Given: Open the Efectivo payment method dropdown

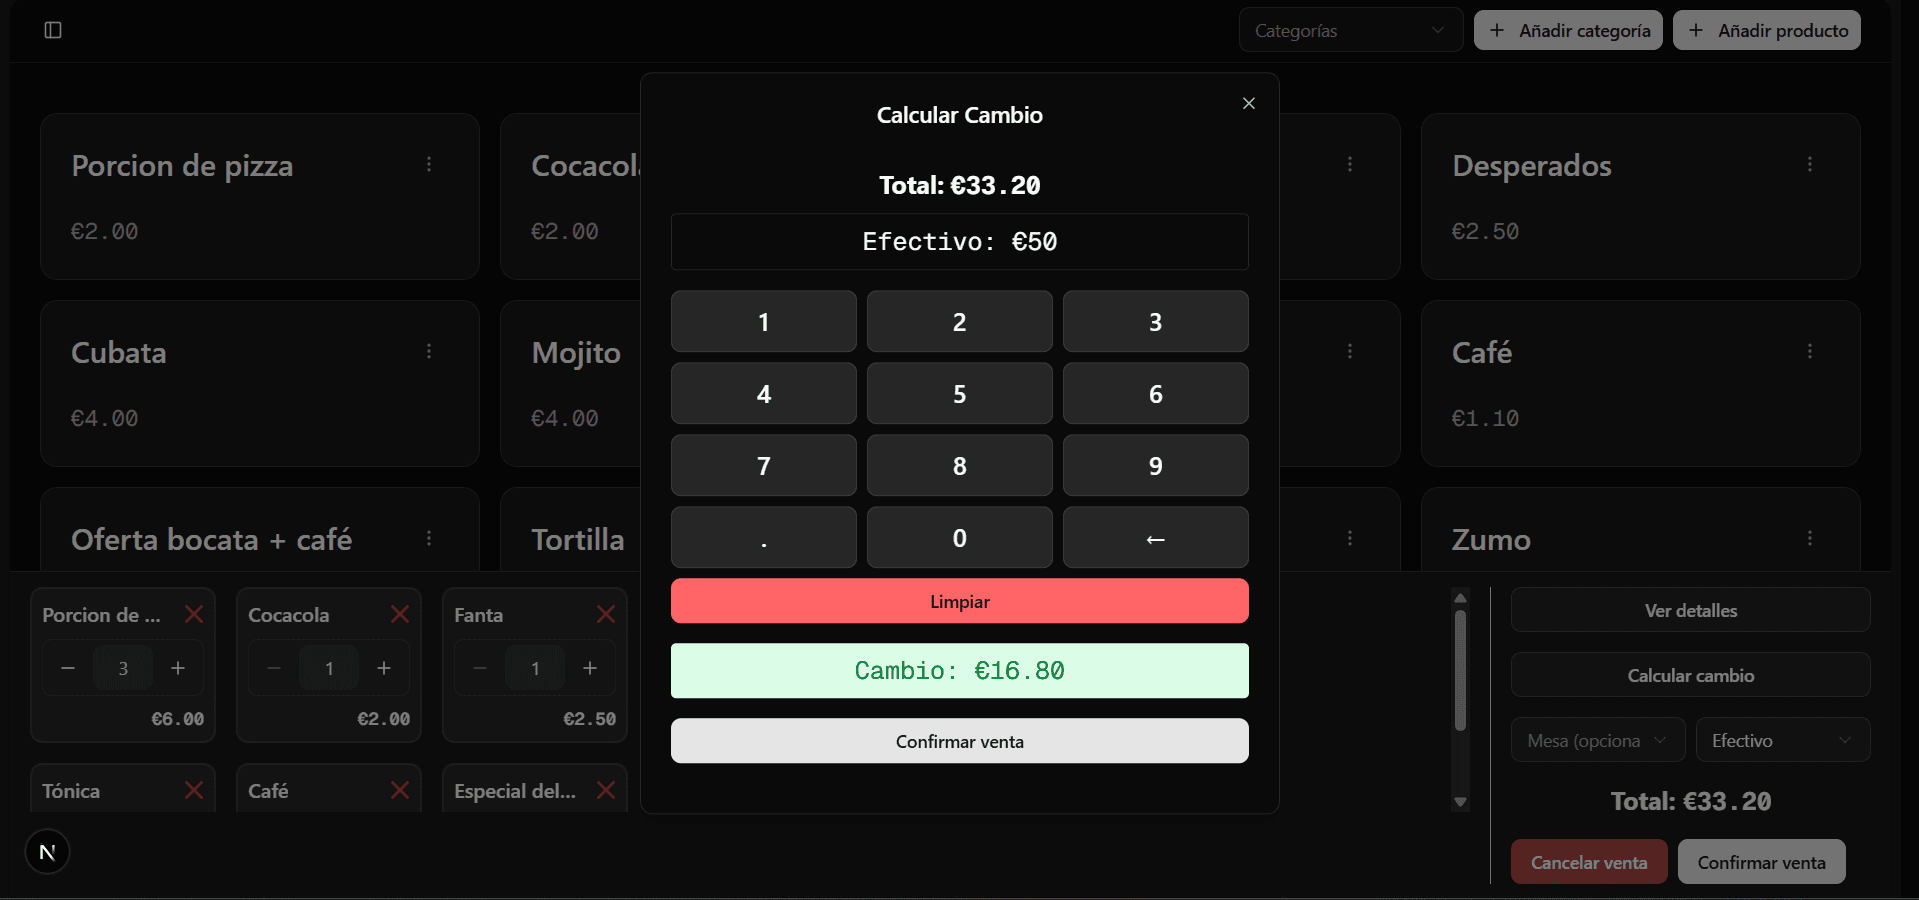Looking at the screenshot, I should click(1783, 740).
